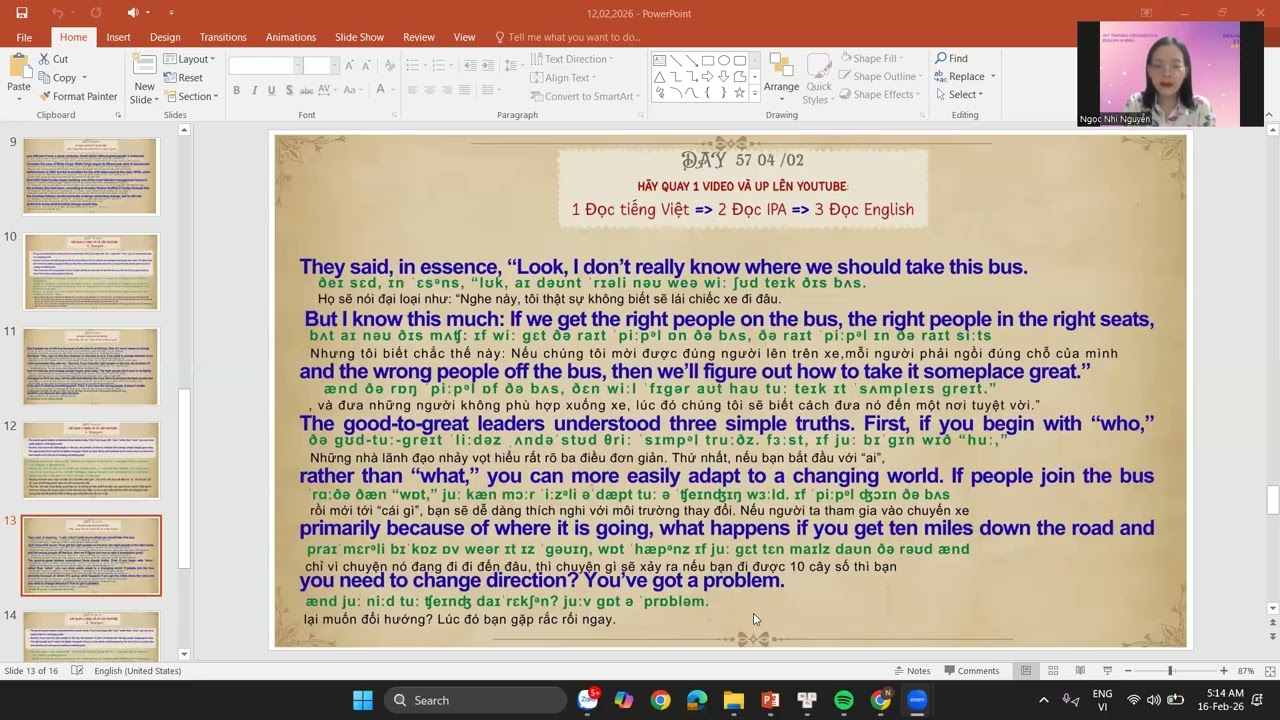The width and height of the screenshot is (1280, 720).
Task: Open the font color dropdown arrow
Action: [393, 90]
